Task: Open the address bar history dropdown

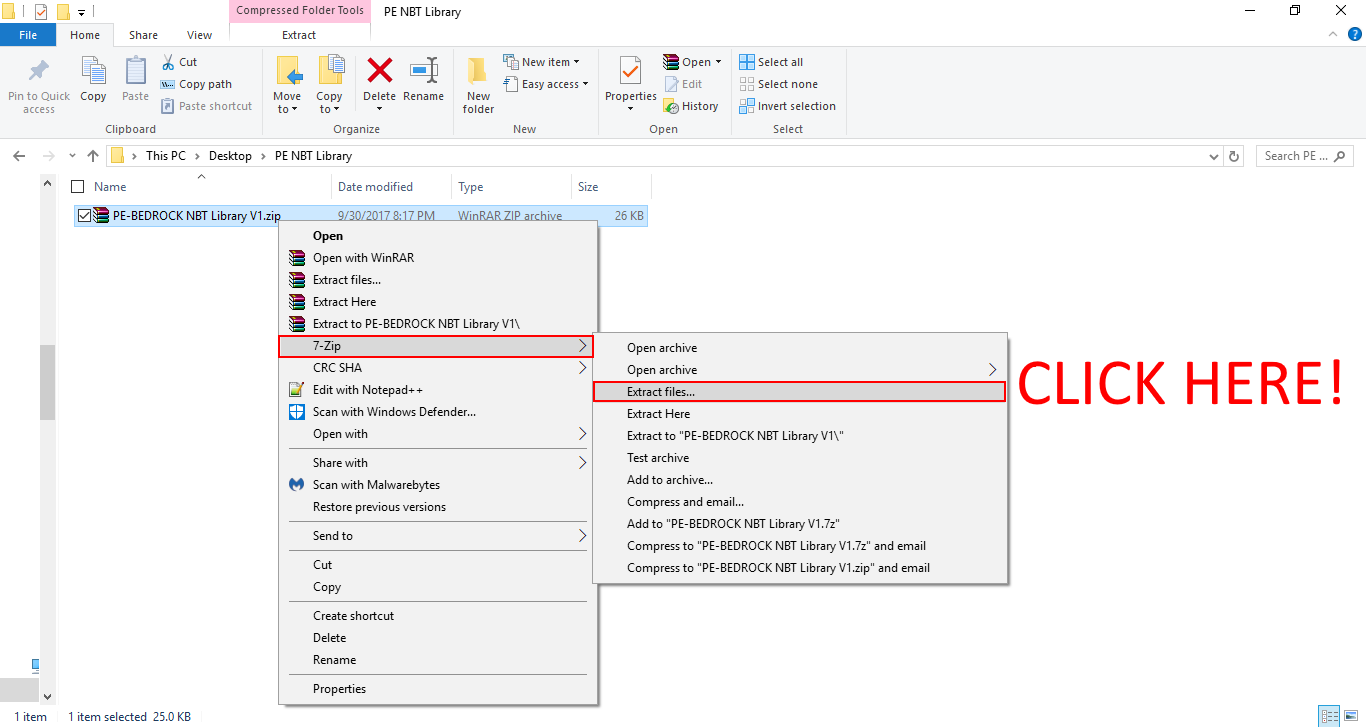Action: (1214, 156)
